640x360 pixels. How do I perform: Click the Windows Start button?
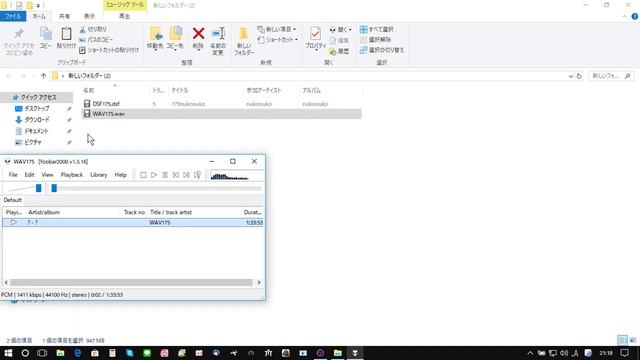(8, 353)
